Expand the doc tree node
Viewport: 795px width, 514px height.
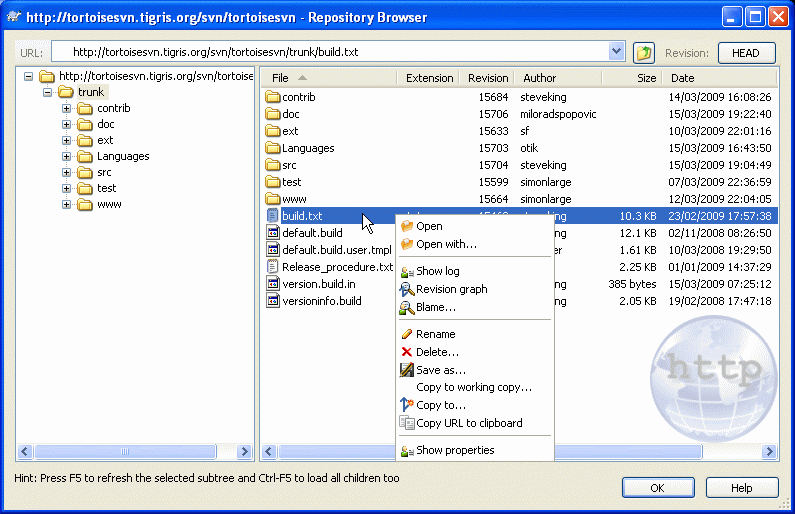(x=66, y=124)
